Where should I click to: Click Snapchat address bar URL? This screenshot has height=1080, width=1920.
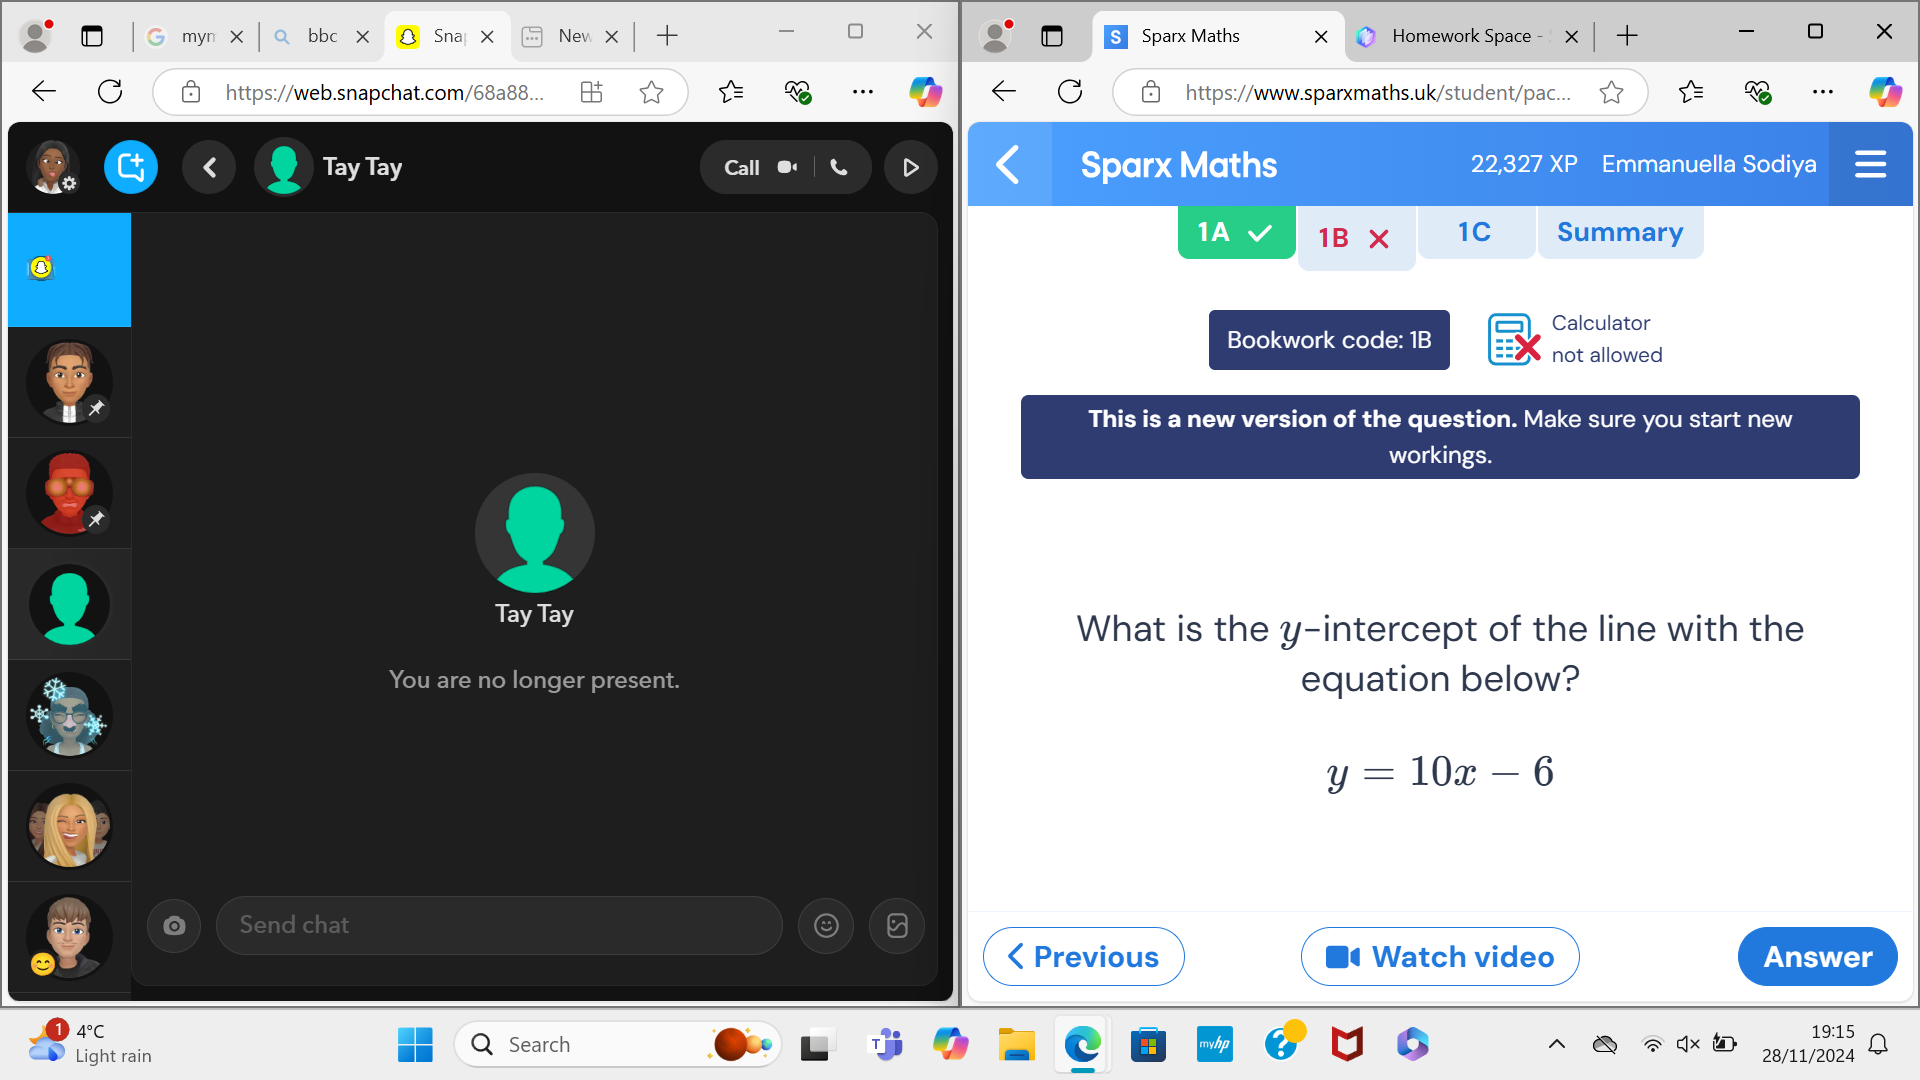[385, 93]
